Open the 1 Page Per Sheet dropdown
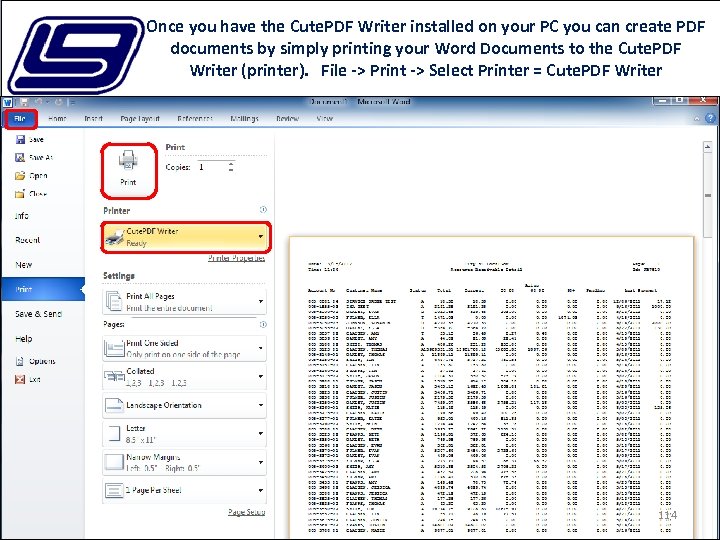This screenshot has height=540, width=720. pyautogui.click(x=184, y=490)
